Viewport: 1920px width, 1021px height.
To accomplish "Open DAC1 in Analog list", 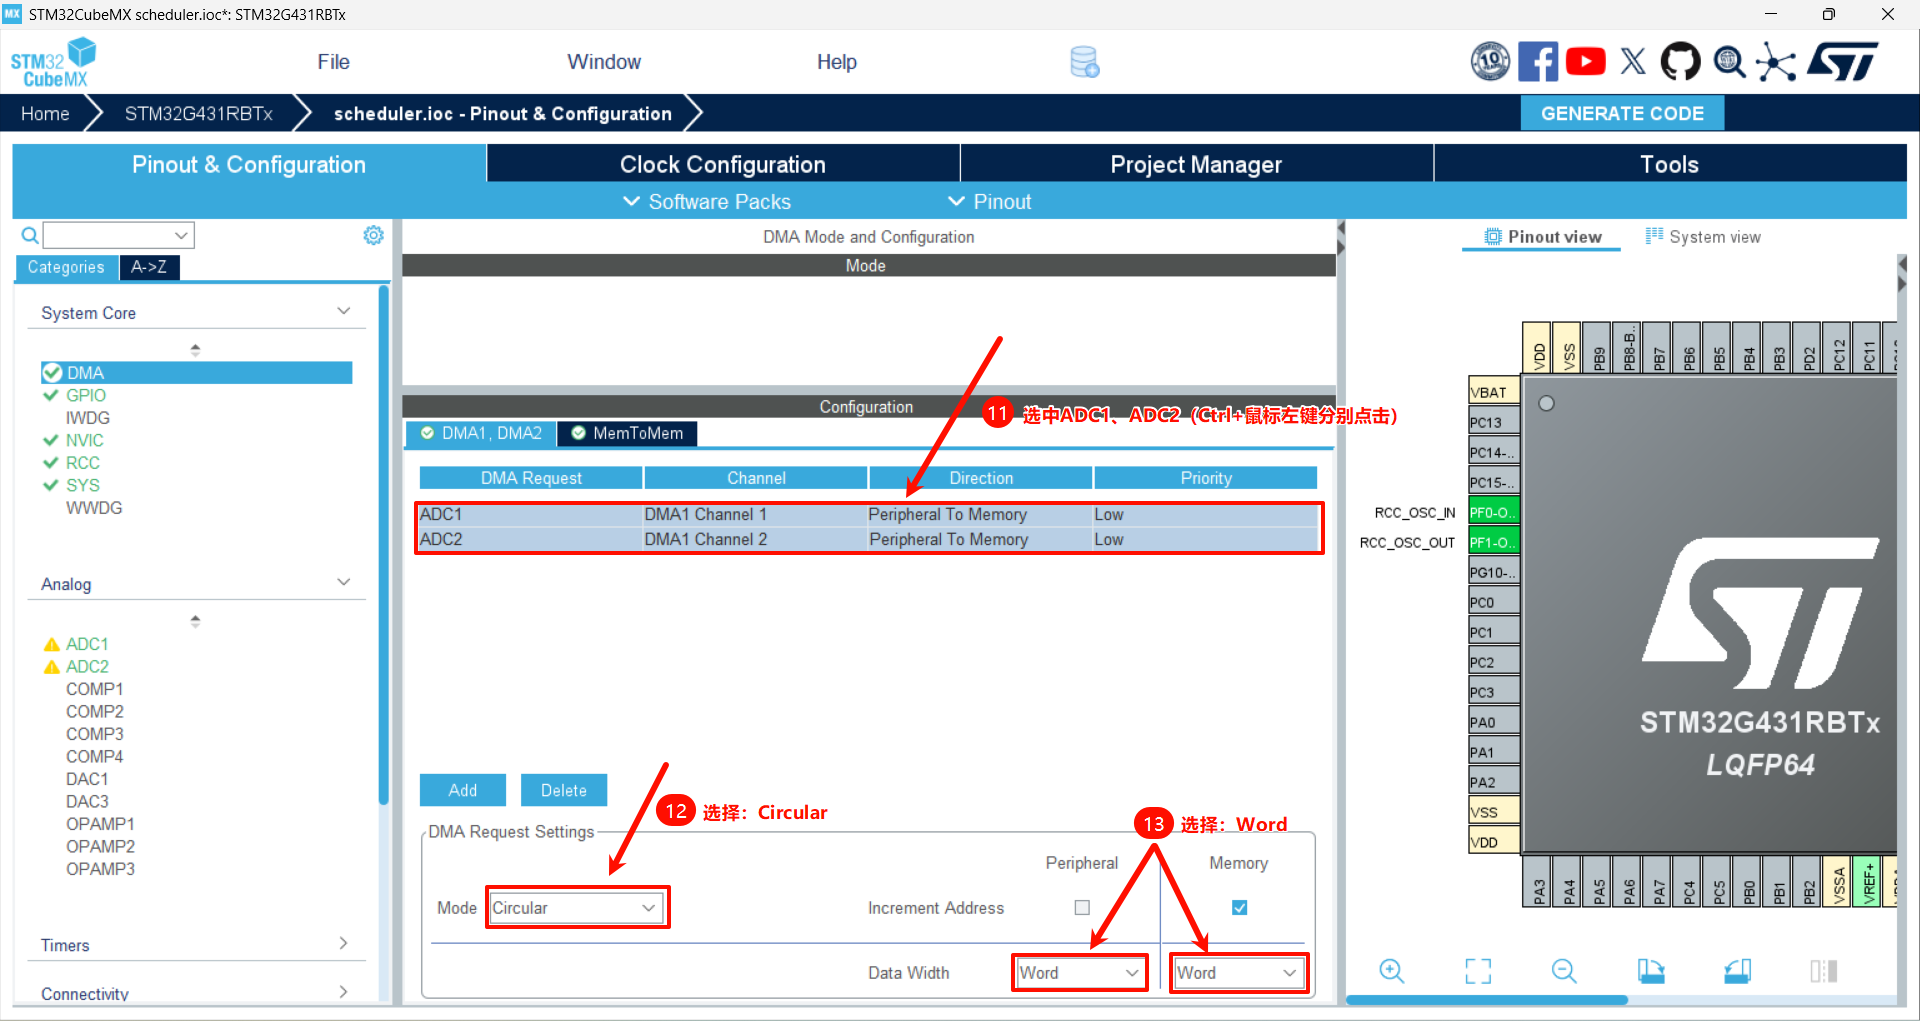I will point(87,779).
